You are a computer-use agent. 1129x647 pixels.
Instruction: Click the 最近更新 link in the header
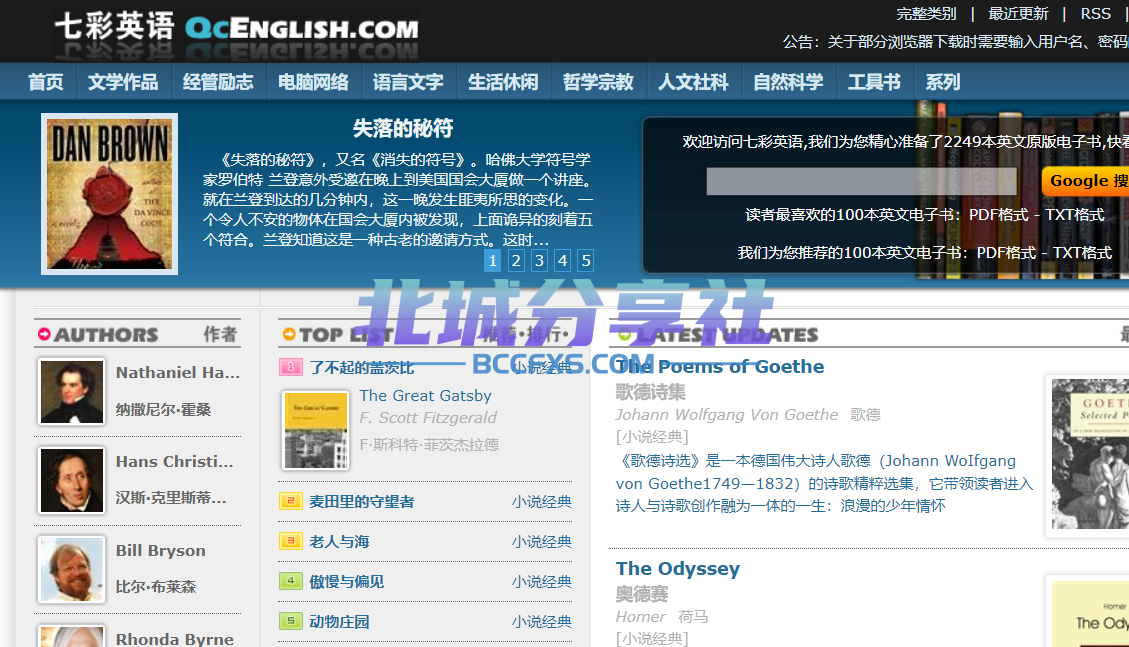(x=1018, y=14)
